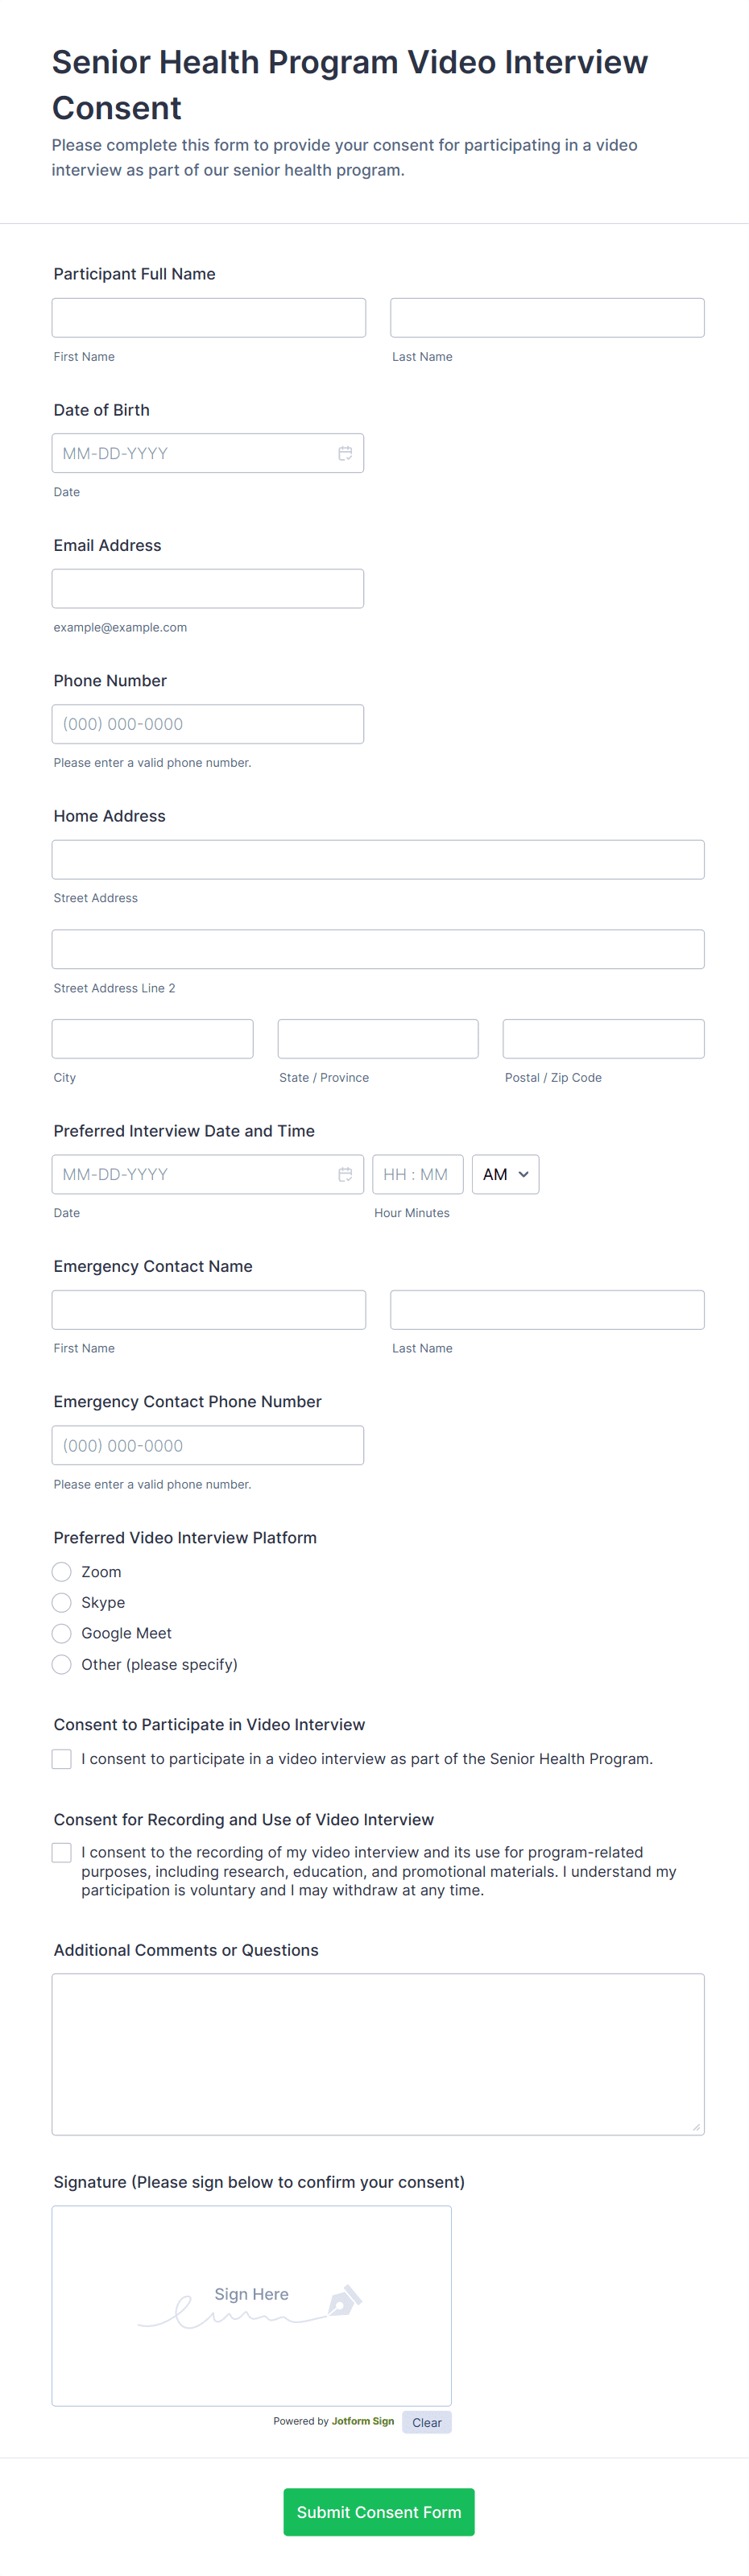Screen dimensions: 749x2576
Task: Enable the recording and use consent checkbox
Action: 61,1852
